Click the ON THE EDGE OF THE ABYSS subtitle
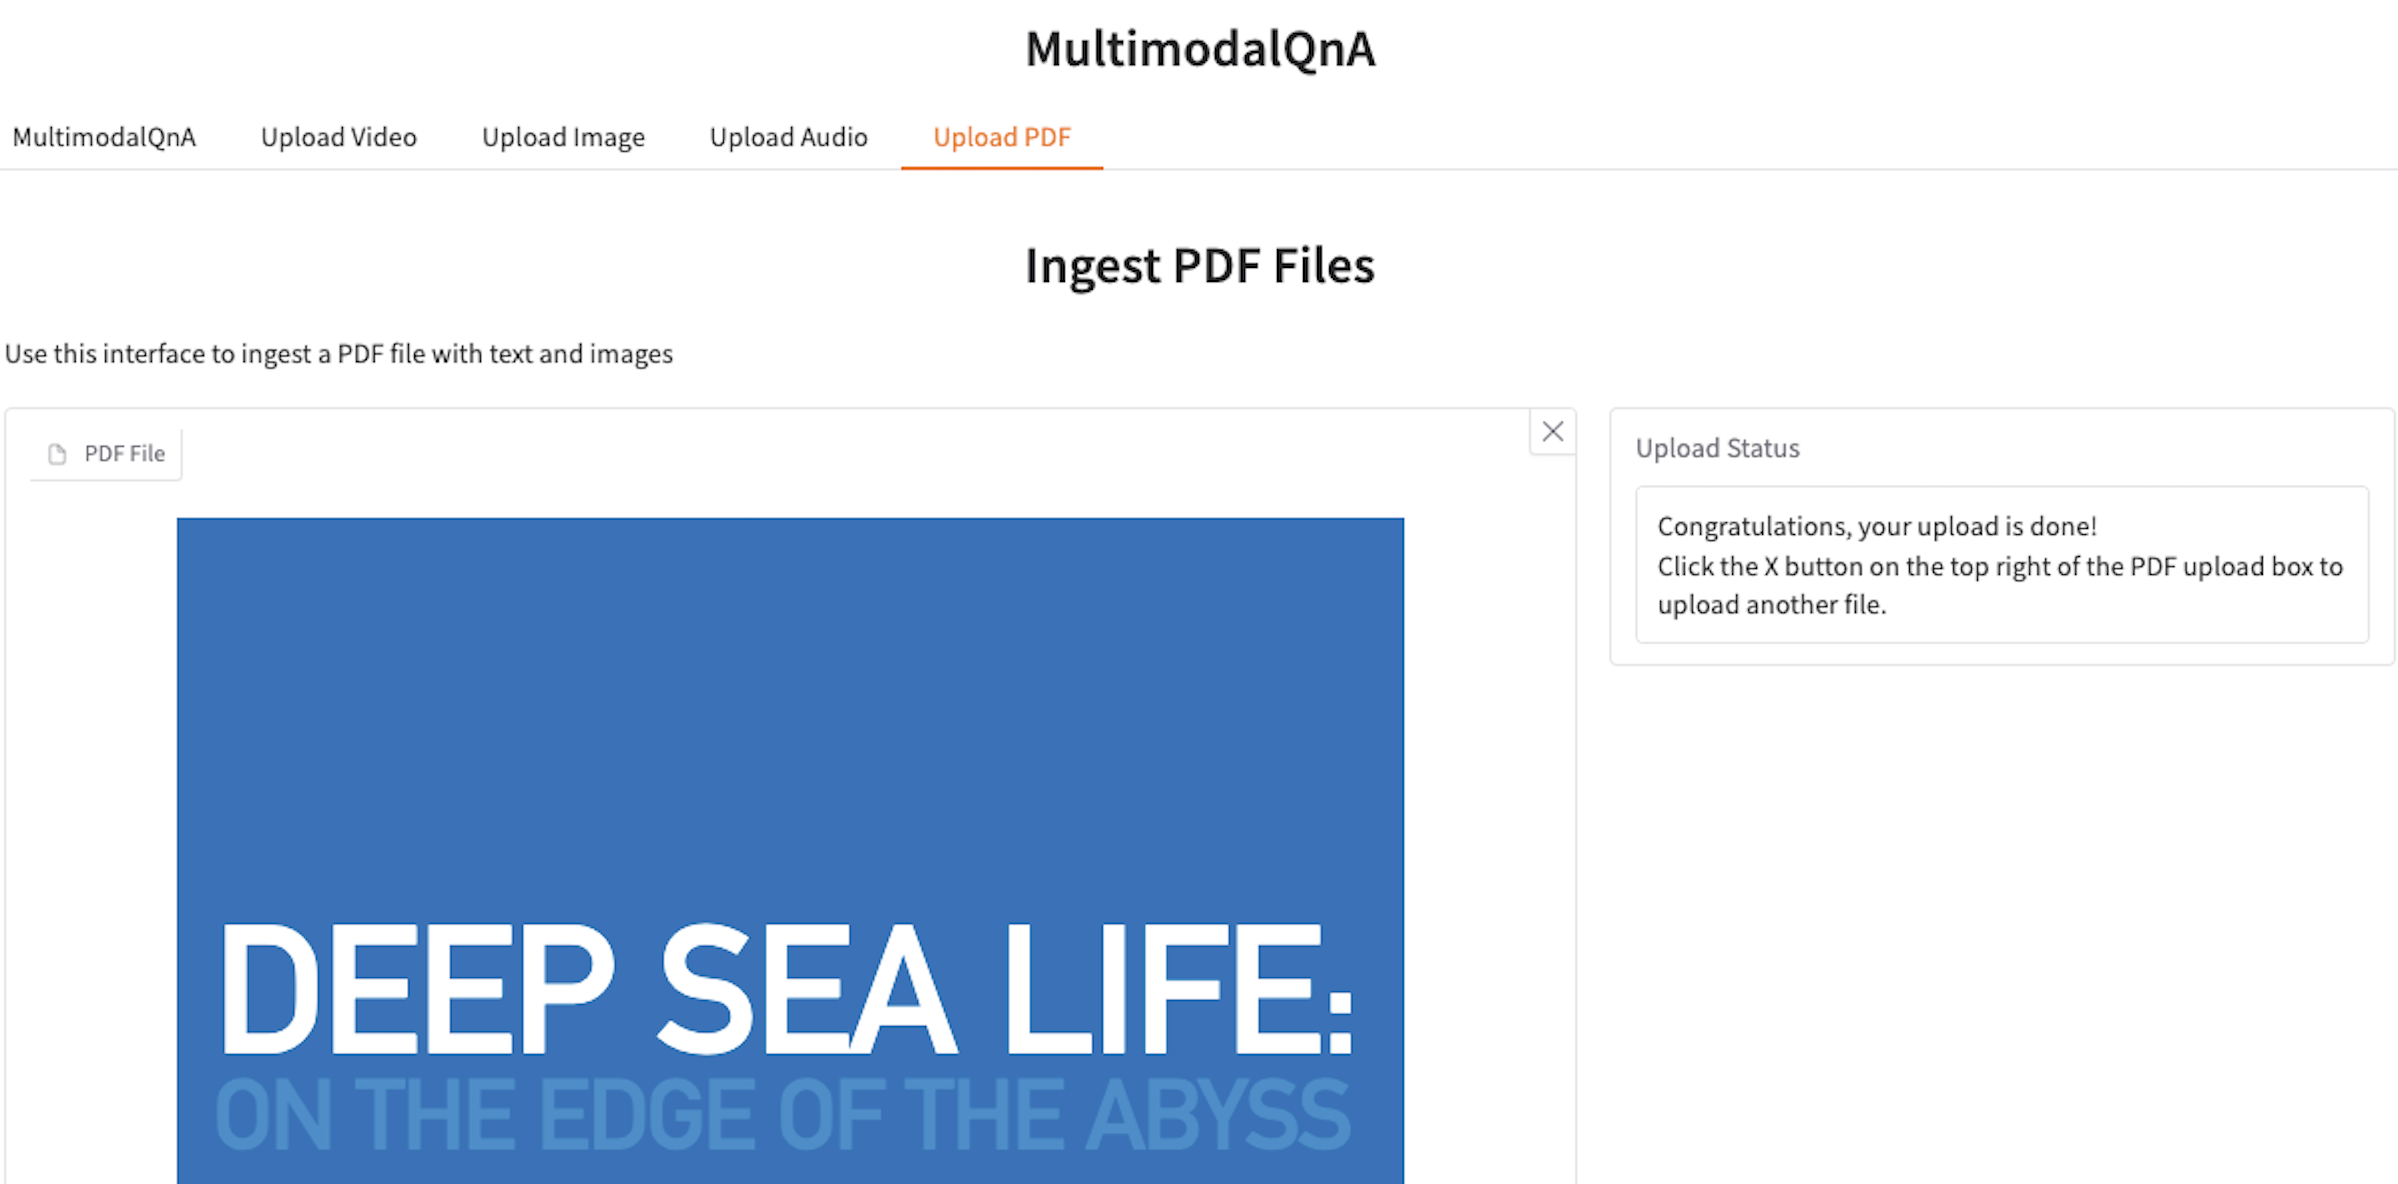The height and width of the screenshot is (1184, 2398). (x=782, y=1115)
